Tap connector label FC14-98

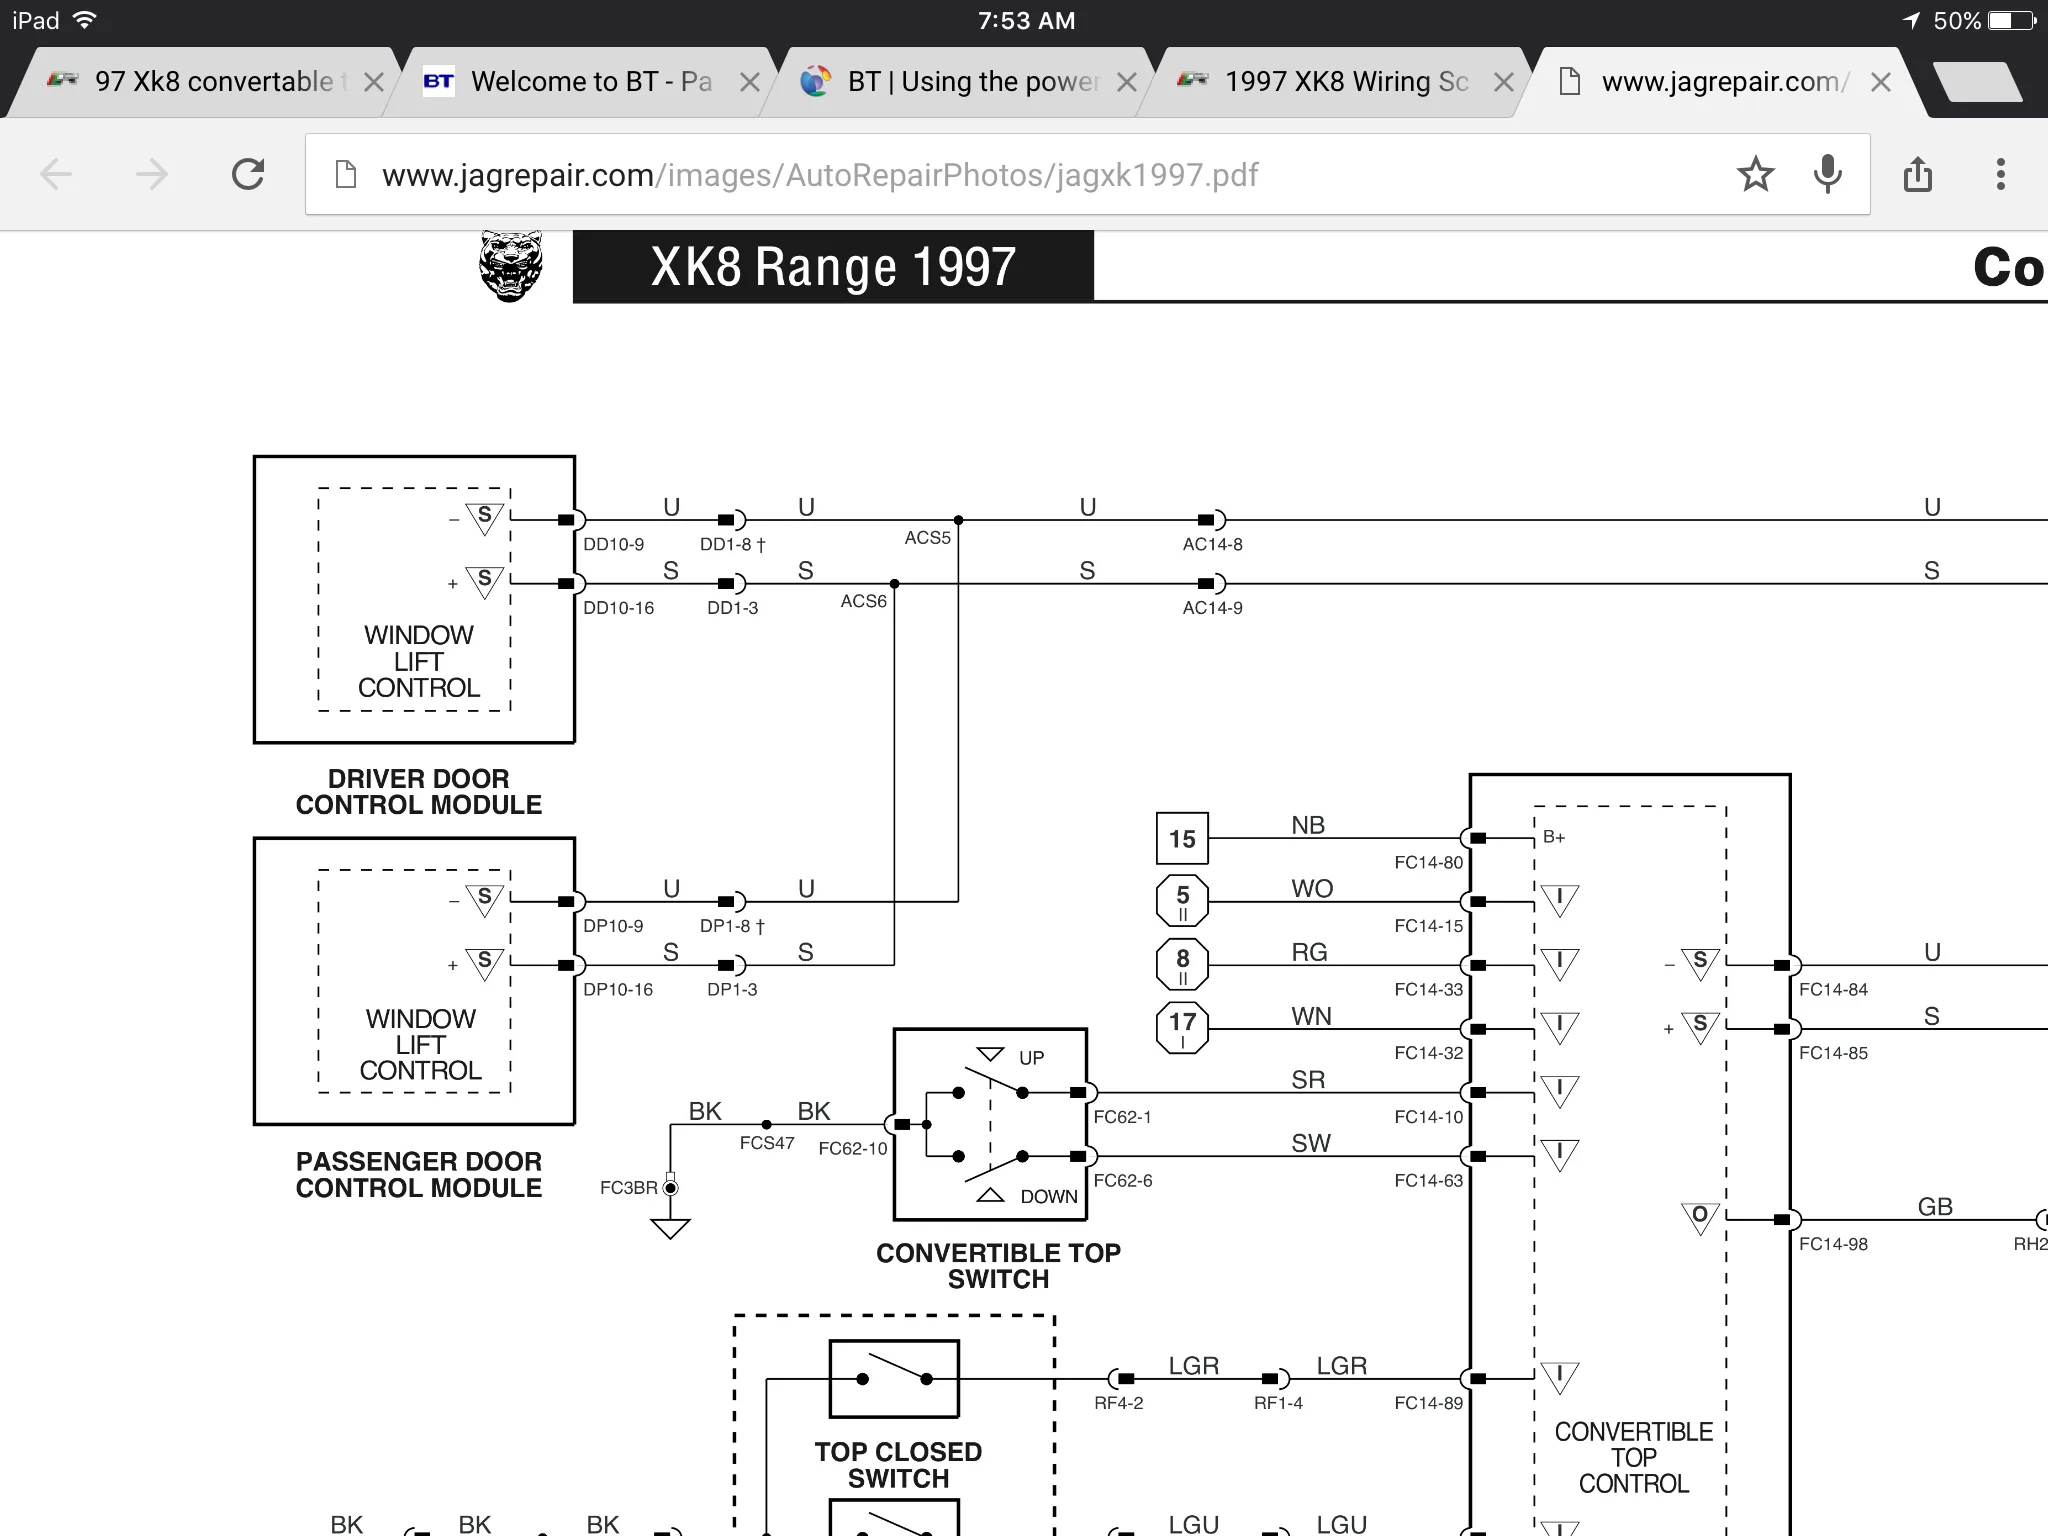click(x=1833, y=1244)
